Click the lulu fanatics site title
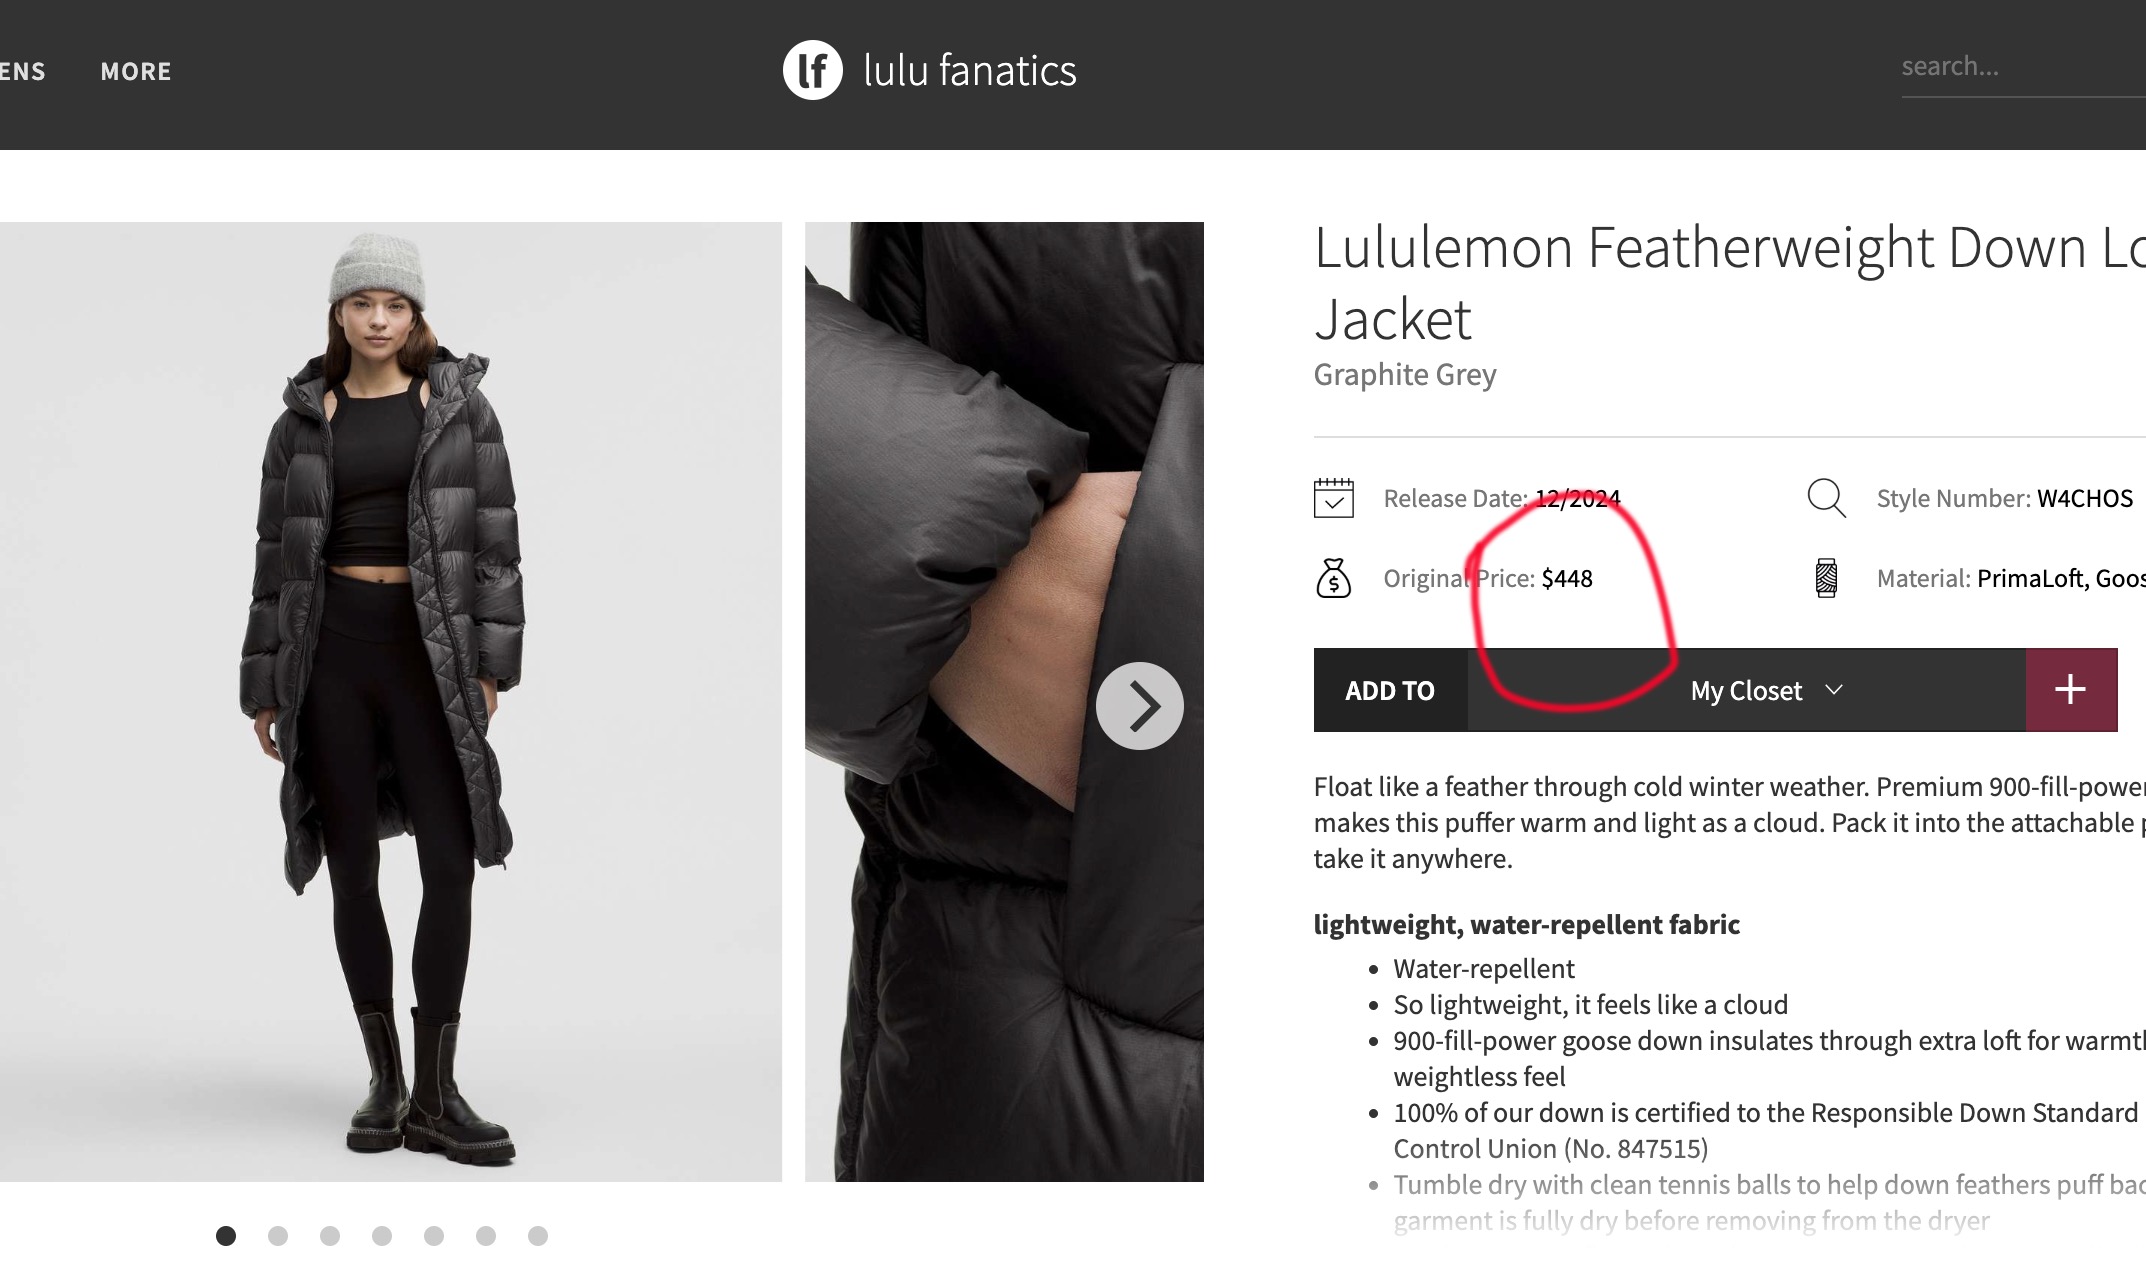The image size is (2146, 1264). [x=970, y=71]
